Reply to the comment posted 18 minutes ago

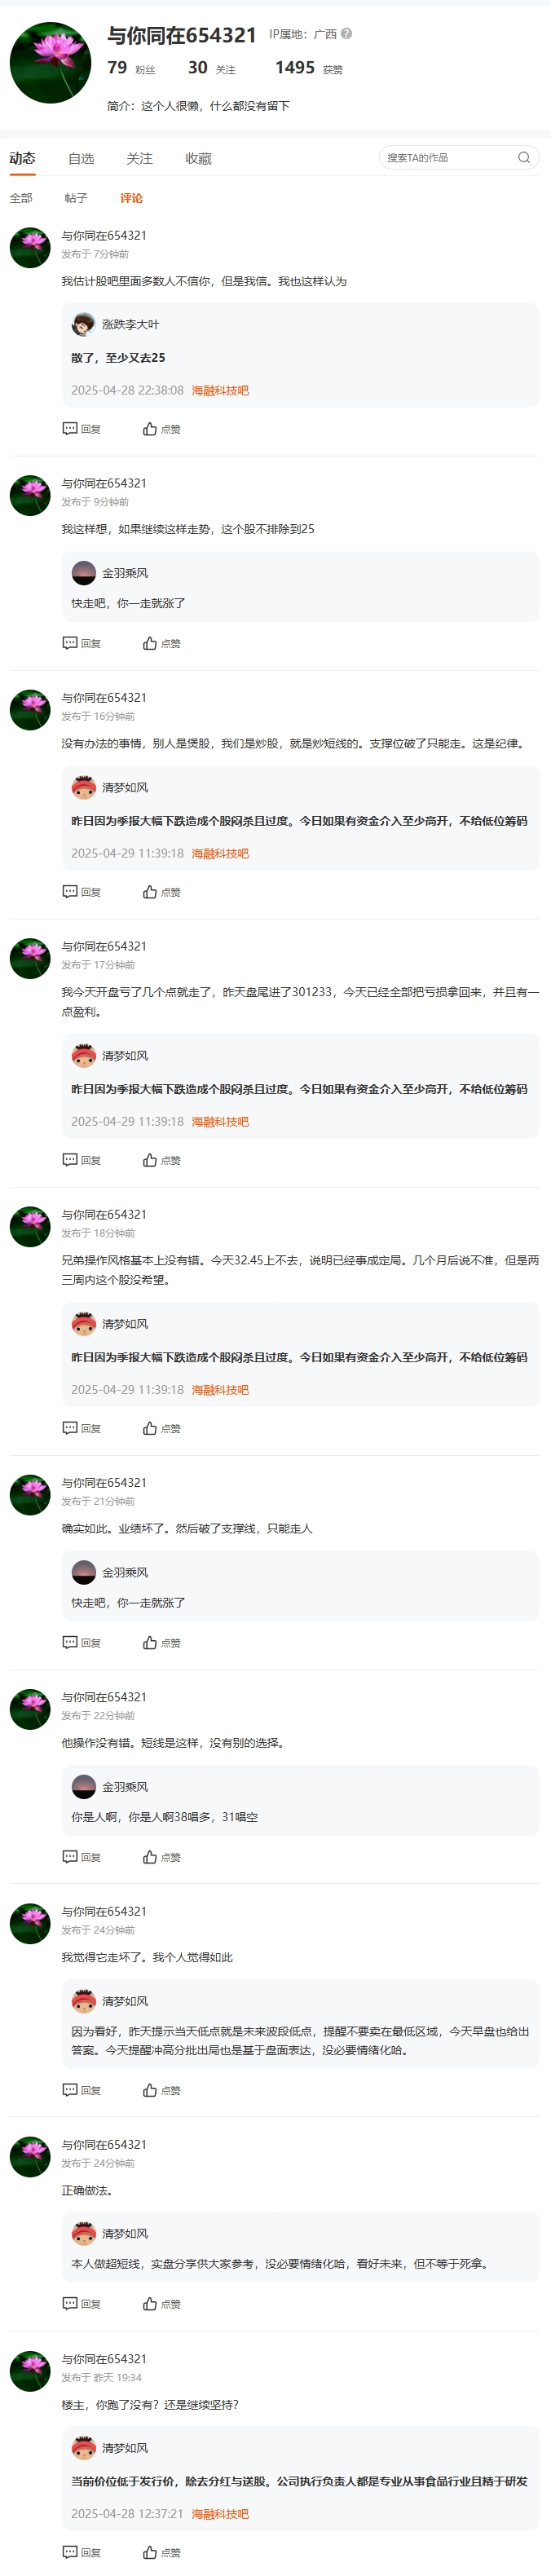click(82, 1428)
